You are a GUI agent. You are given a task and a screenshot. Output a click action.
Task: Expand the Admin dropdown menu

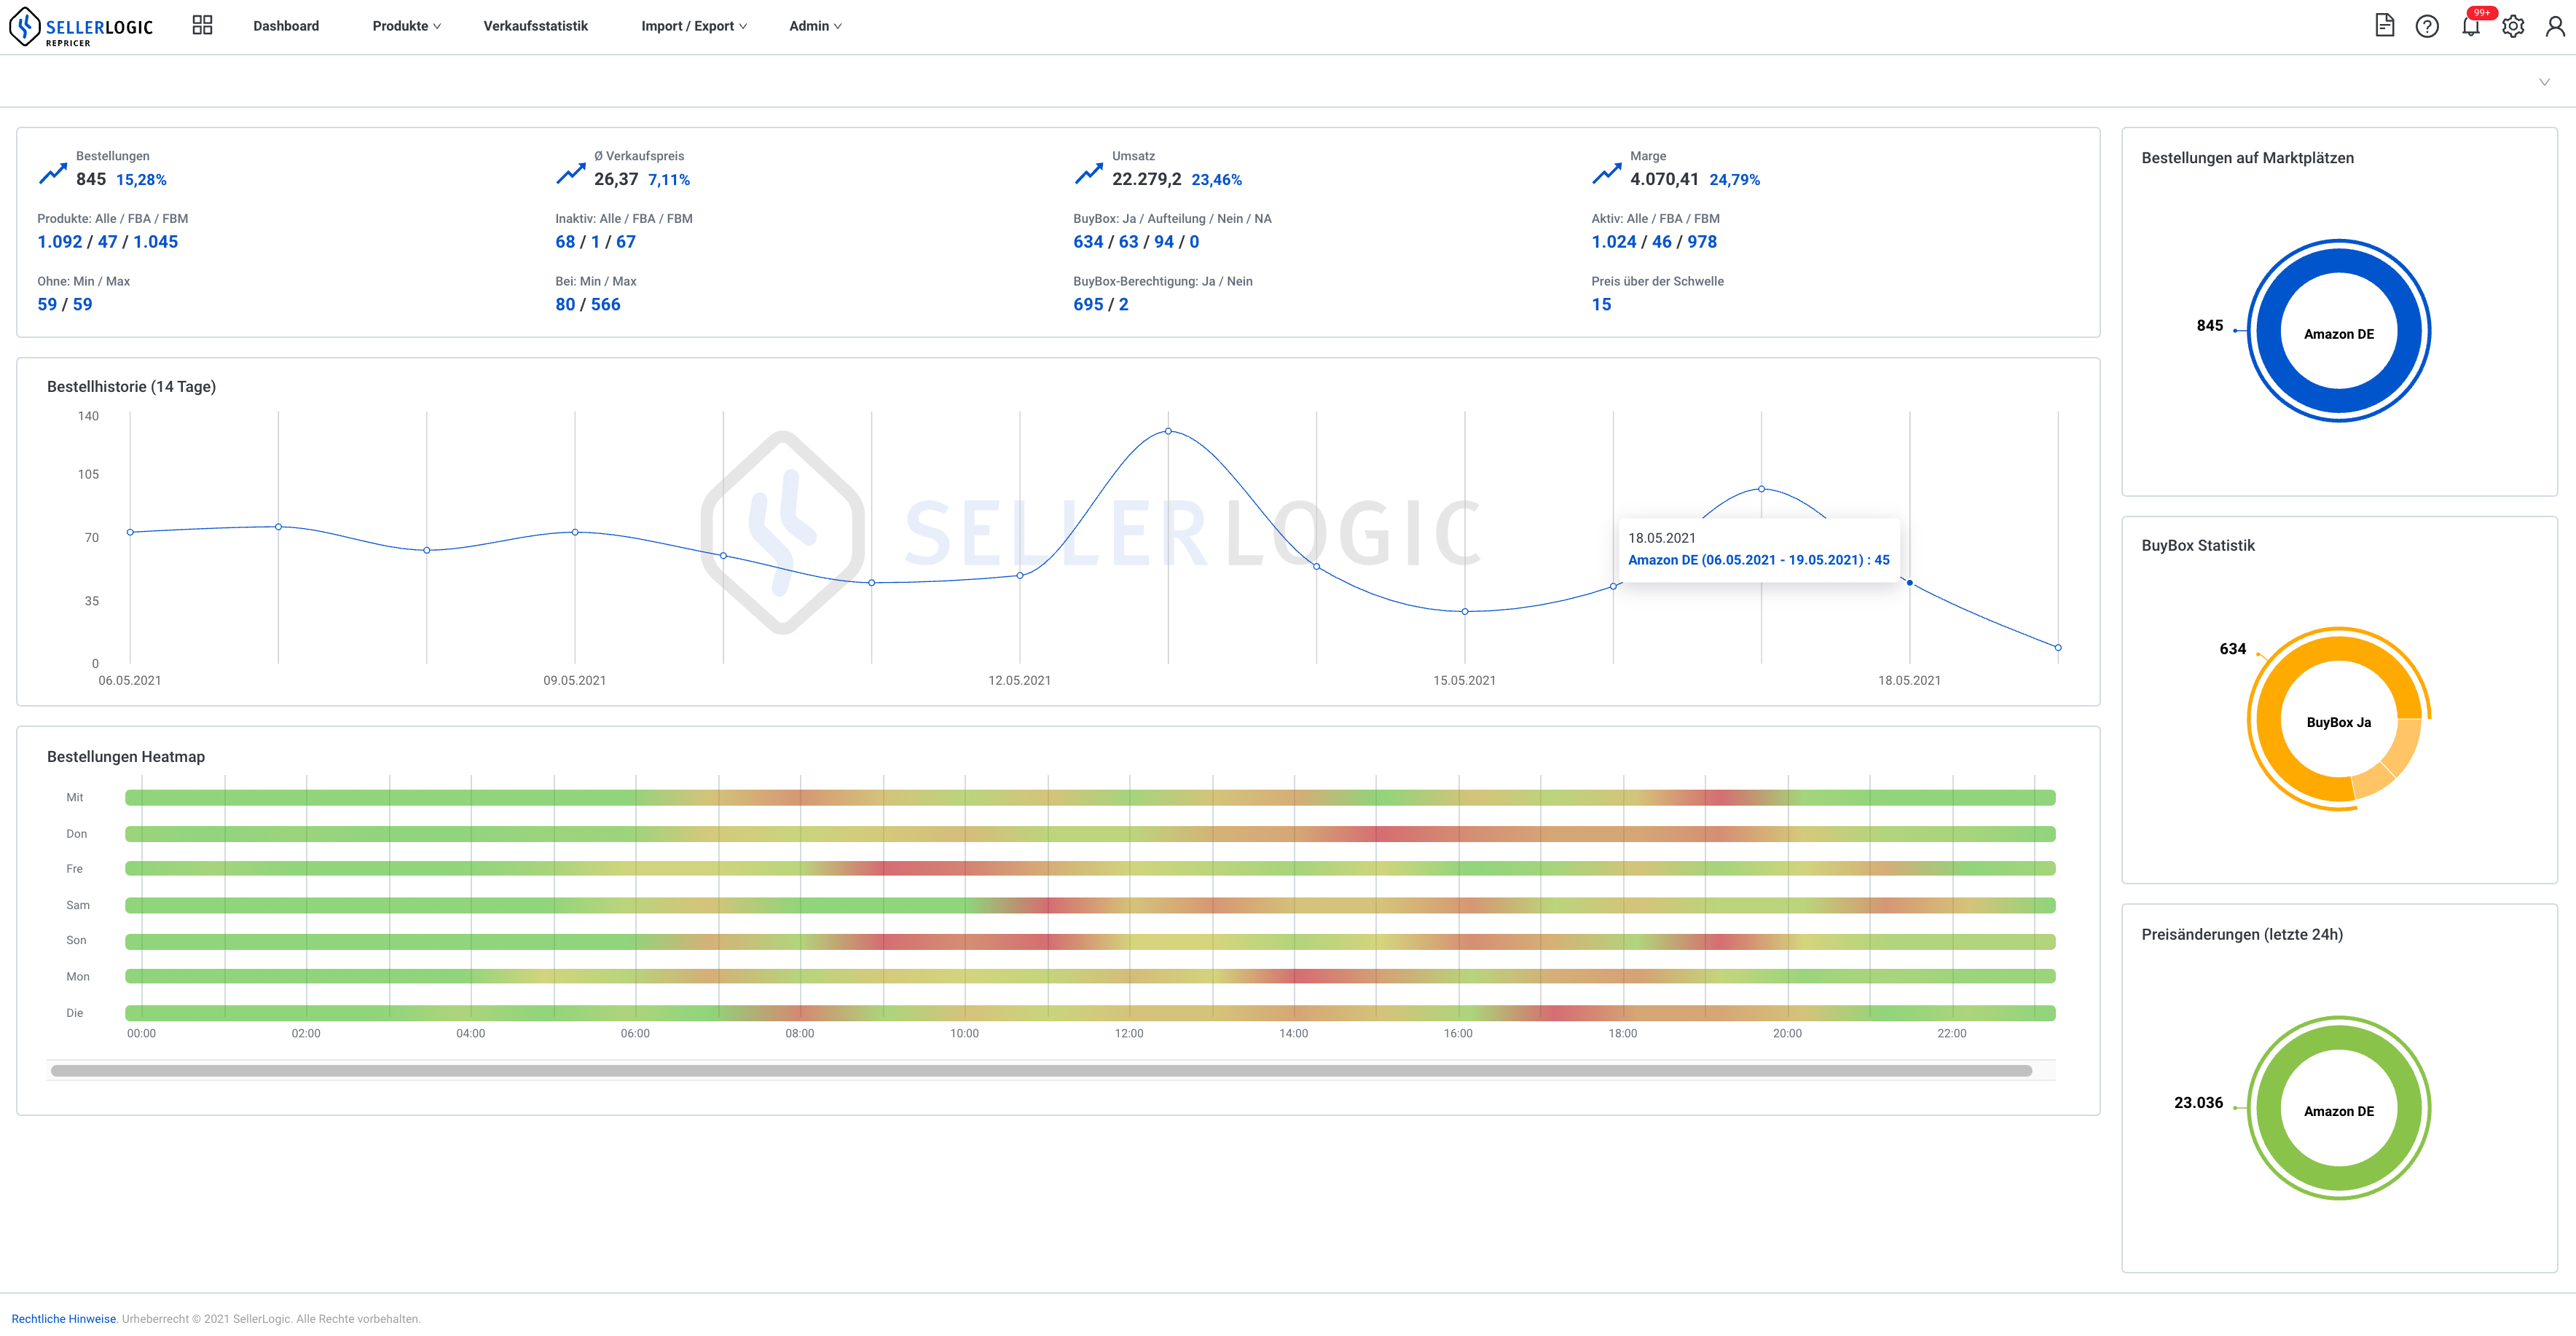815,26
